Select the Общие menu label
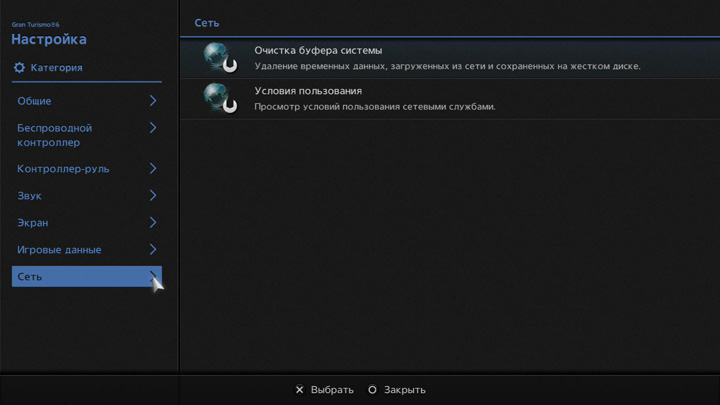This screenshot has width=720, height=405. [34, 101]
